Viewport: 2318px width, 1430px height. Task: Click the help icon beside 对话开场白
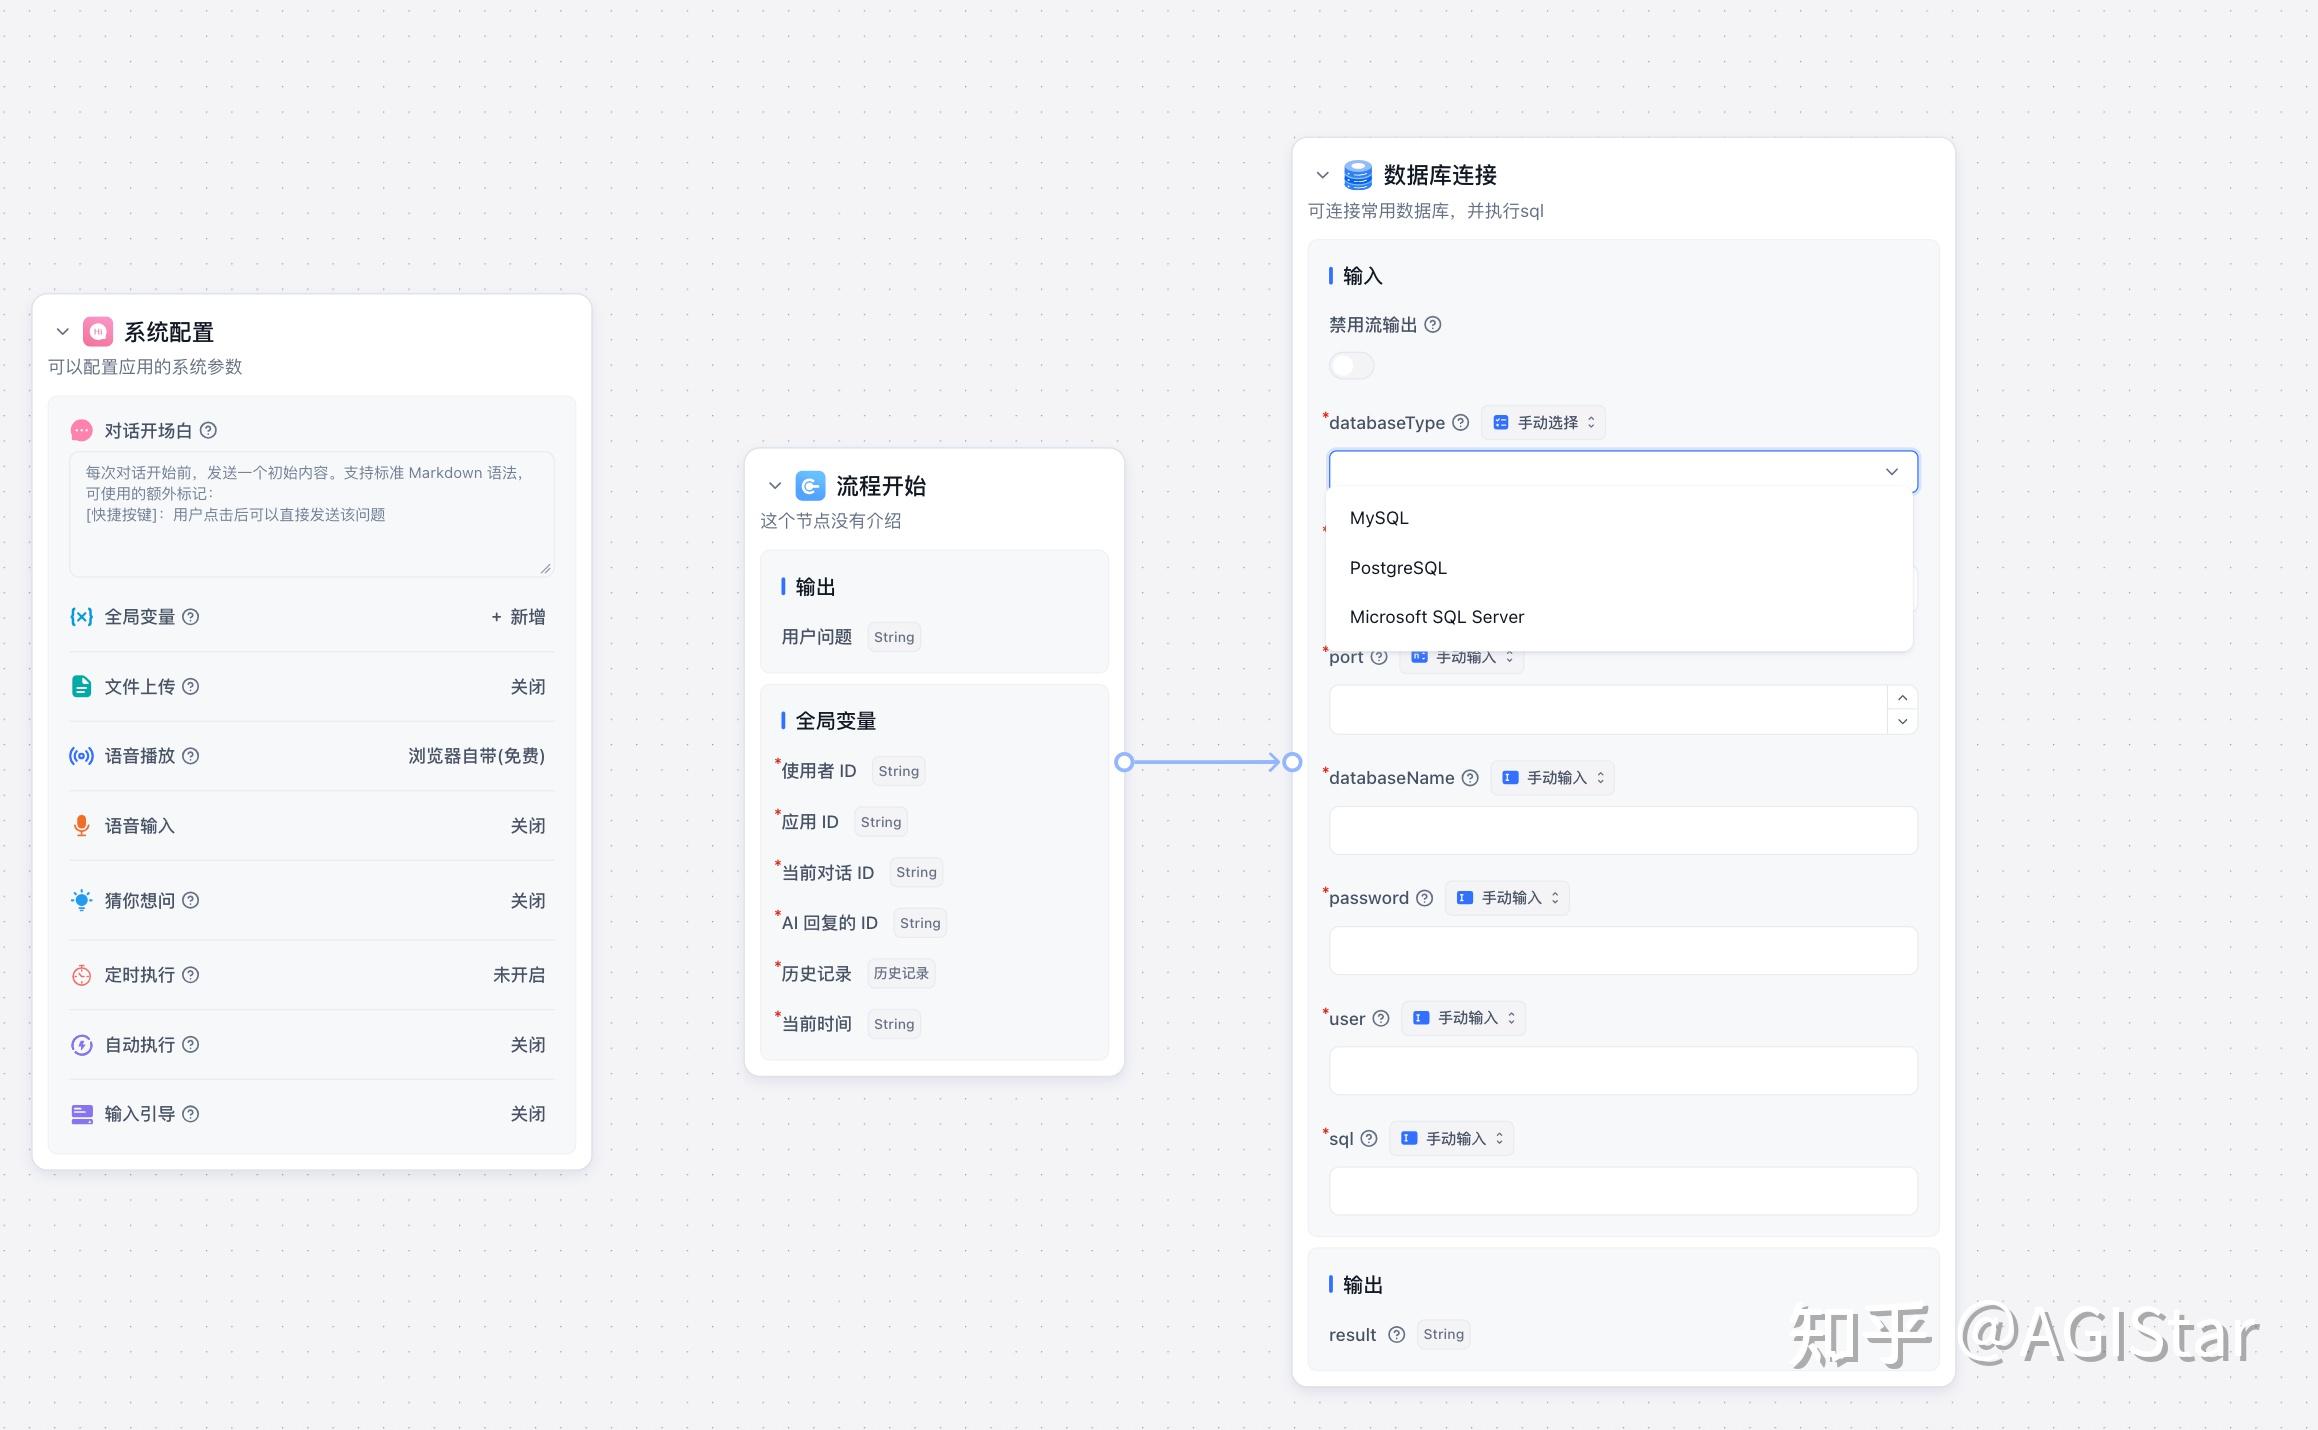pyautogui.click(x=208, y=430)
